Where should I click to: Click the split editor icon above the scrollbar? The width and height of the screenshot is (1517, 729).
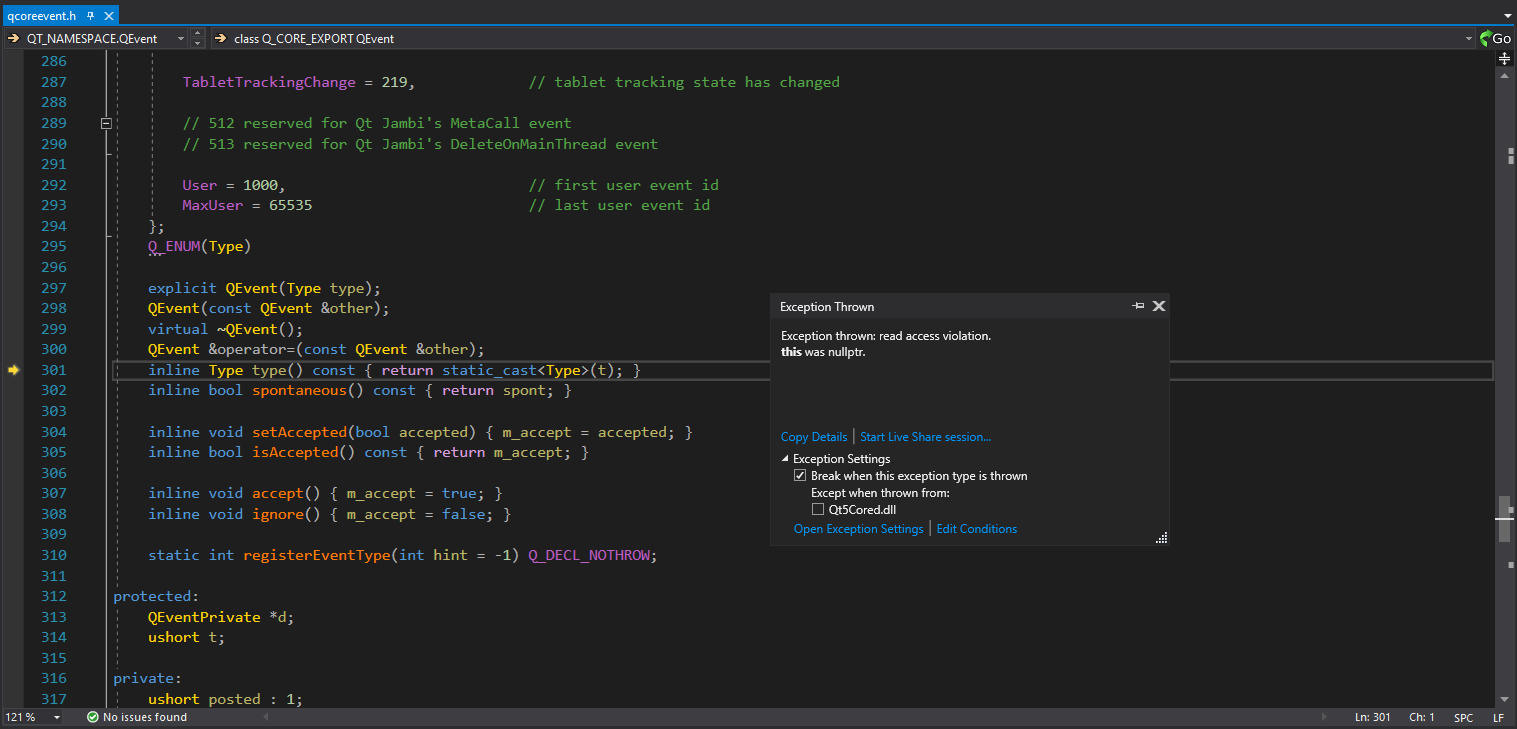coord(1504,59)
